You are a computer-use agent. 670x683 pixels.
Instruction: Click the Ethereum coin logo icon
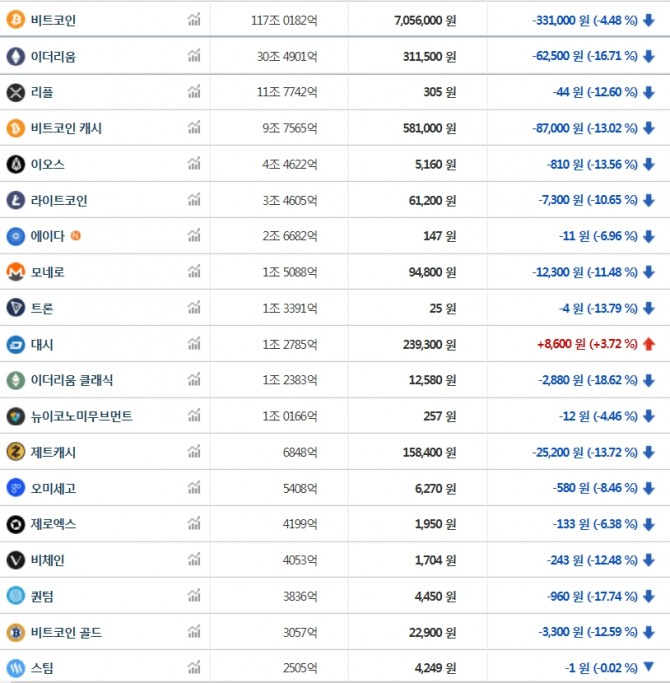coord(15,56)
